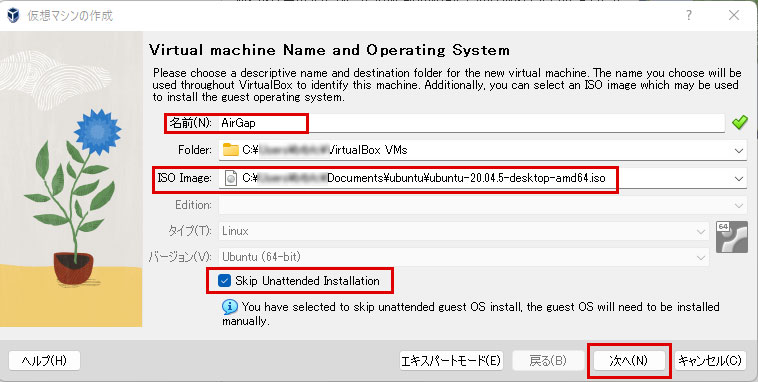The image size is (758, 382).
Task: Click the question mark help icon
Action: pyautogui.click(x=689, y=15)
